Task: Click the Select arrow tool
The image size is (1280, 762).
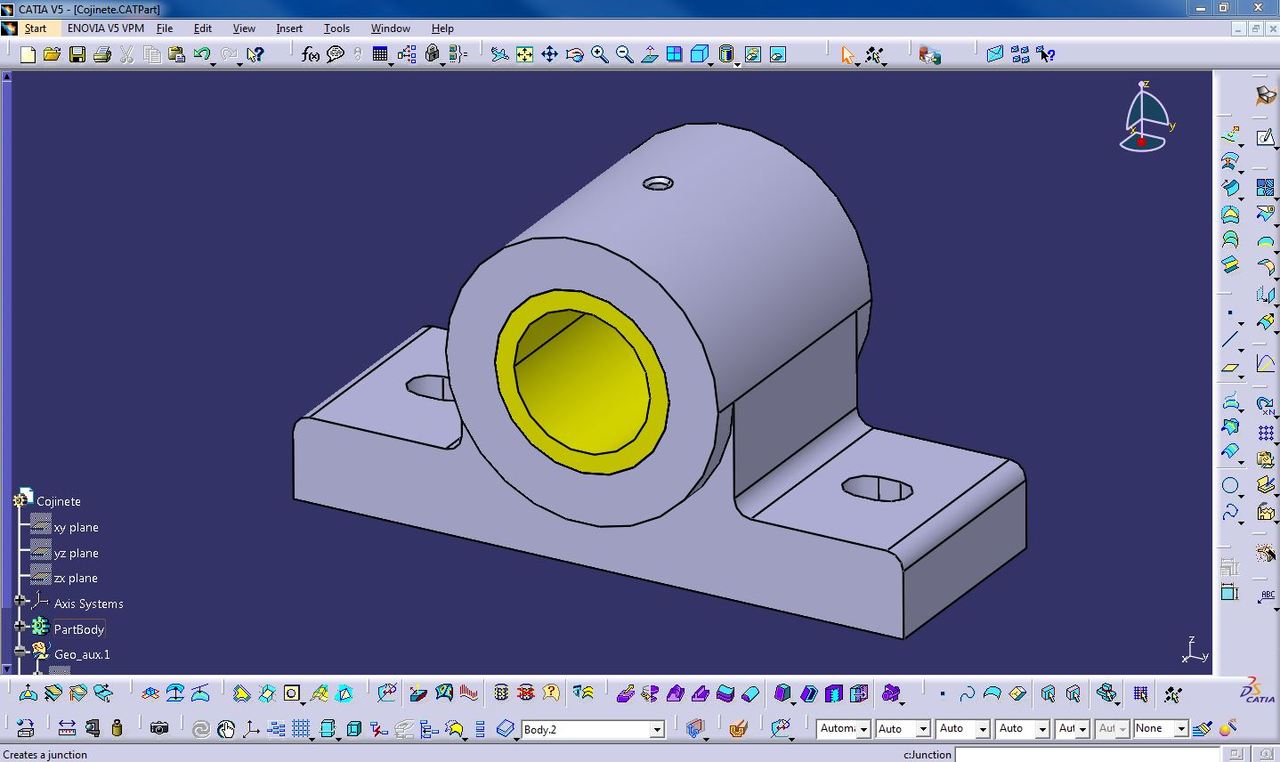Action: tap(848, 54)
